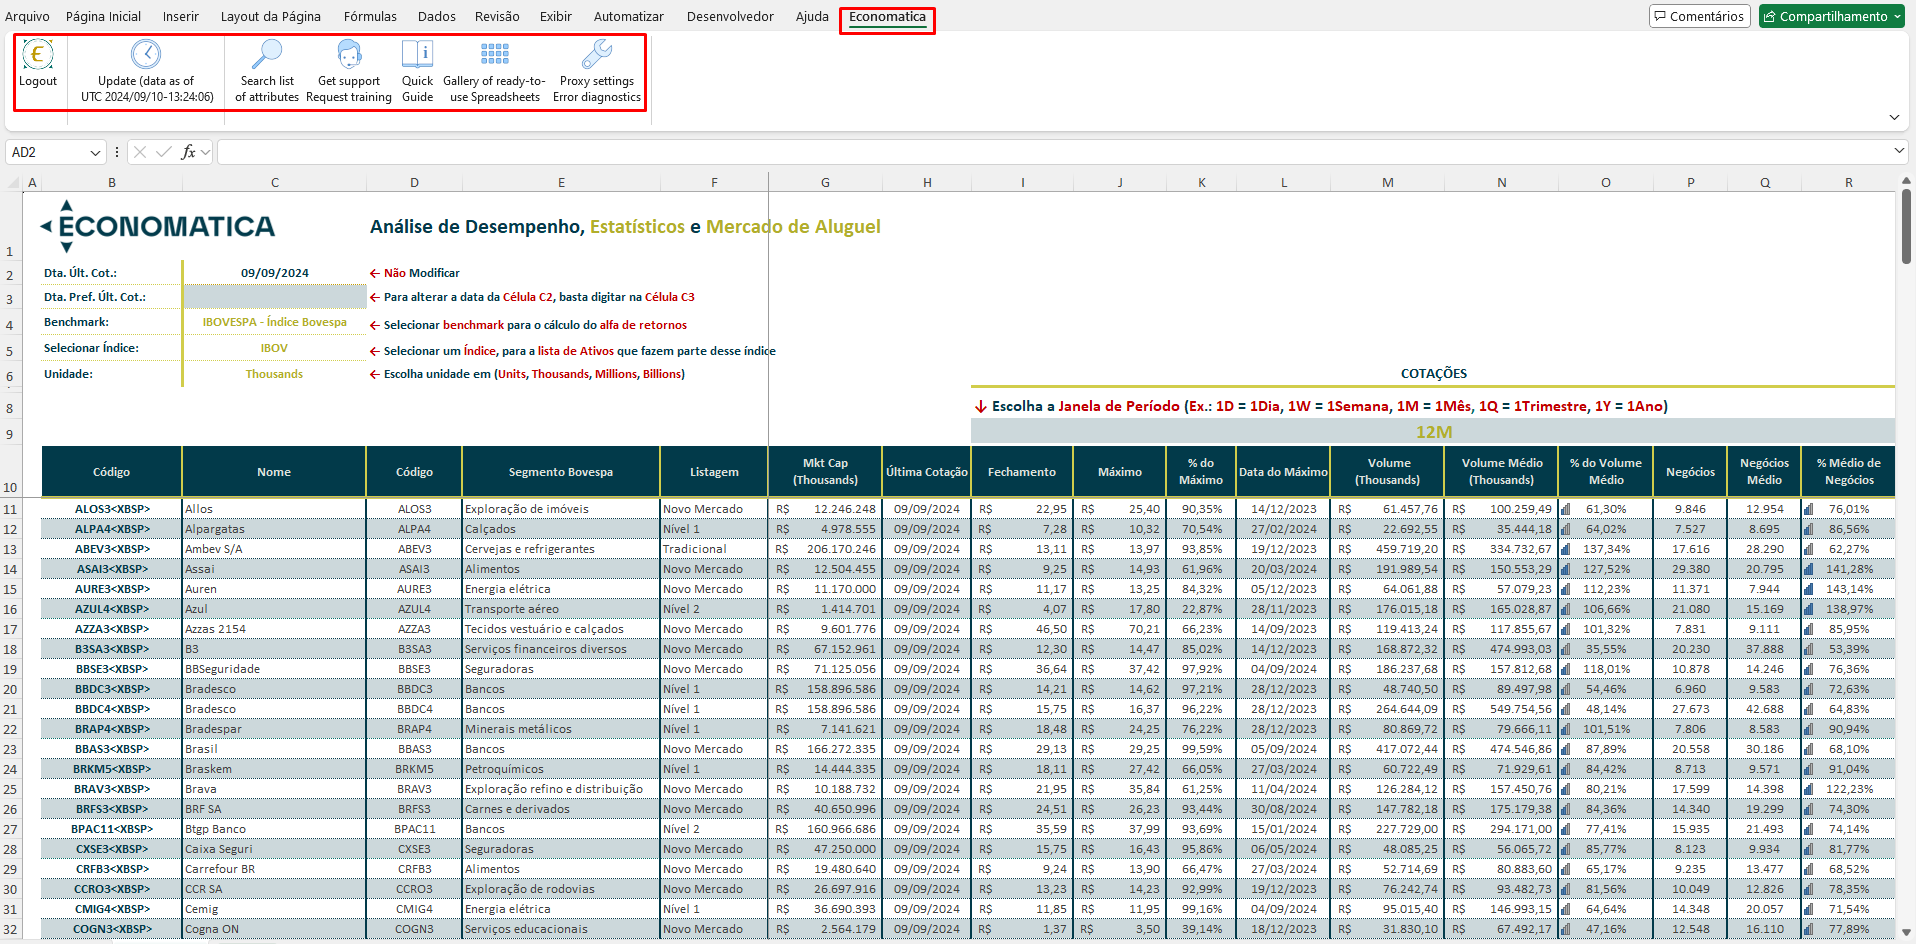Select the Thousands unit cell
The width and height of the screenshot is (1916, 944).
tap(274, 374)
